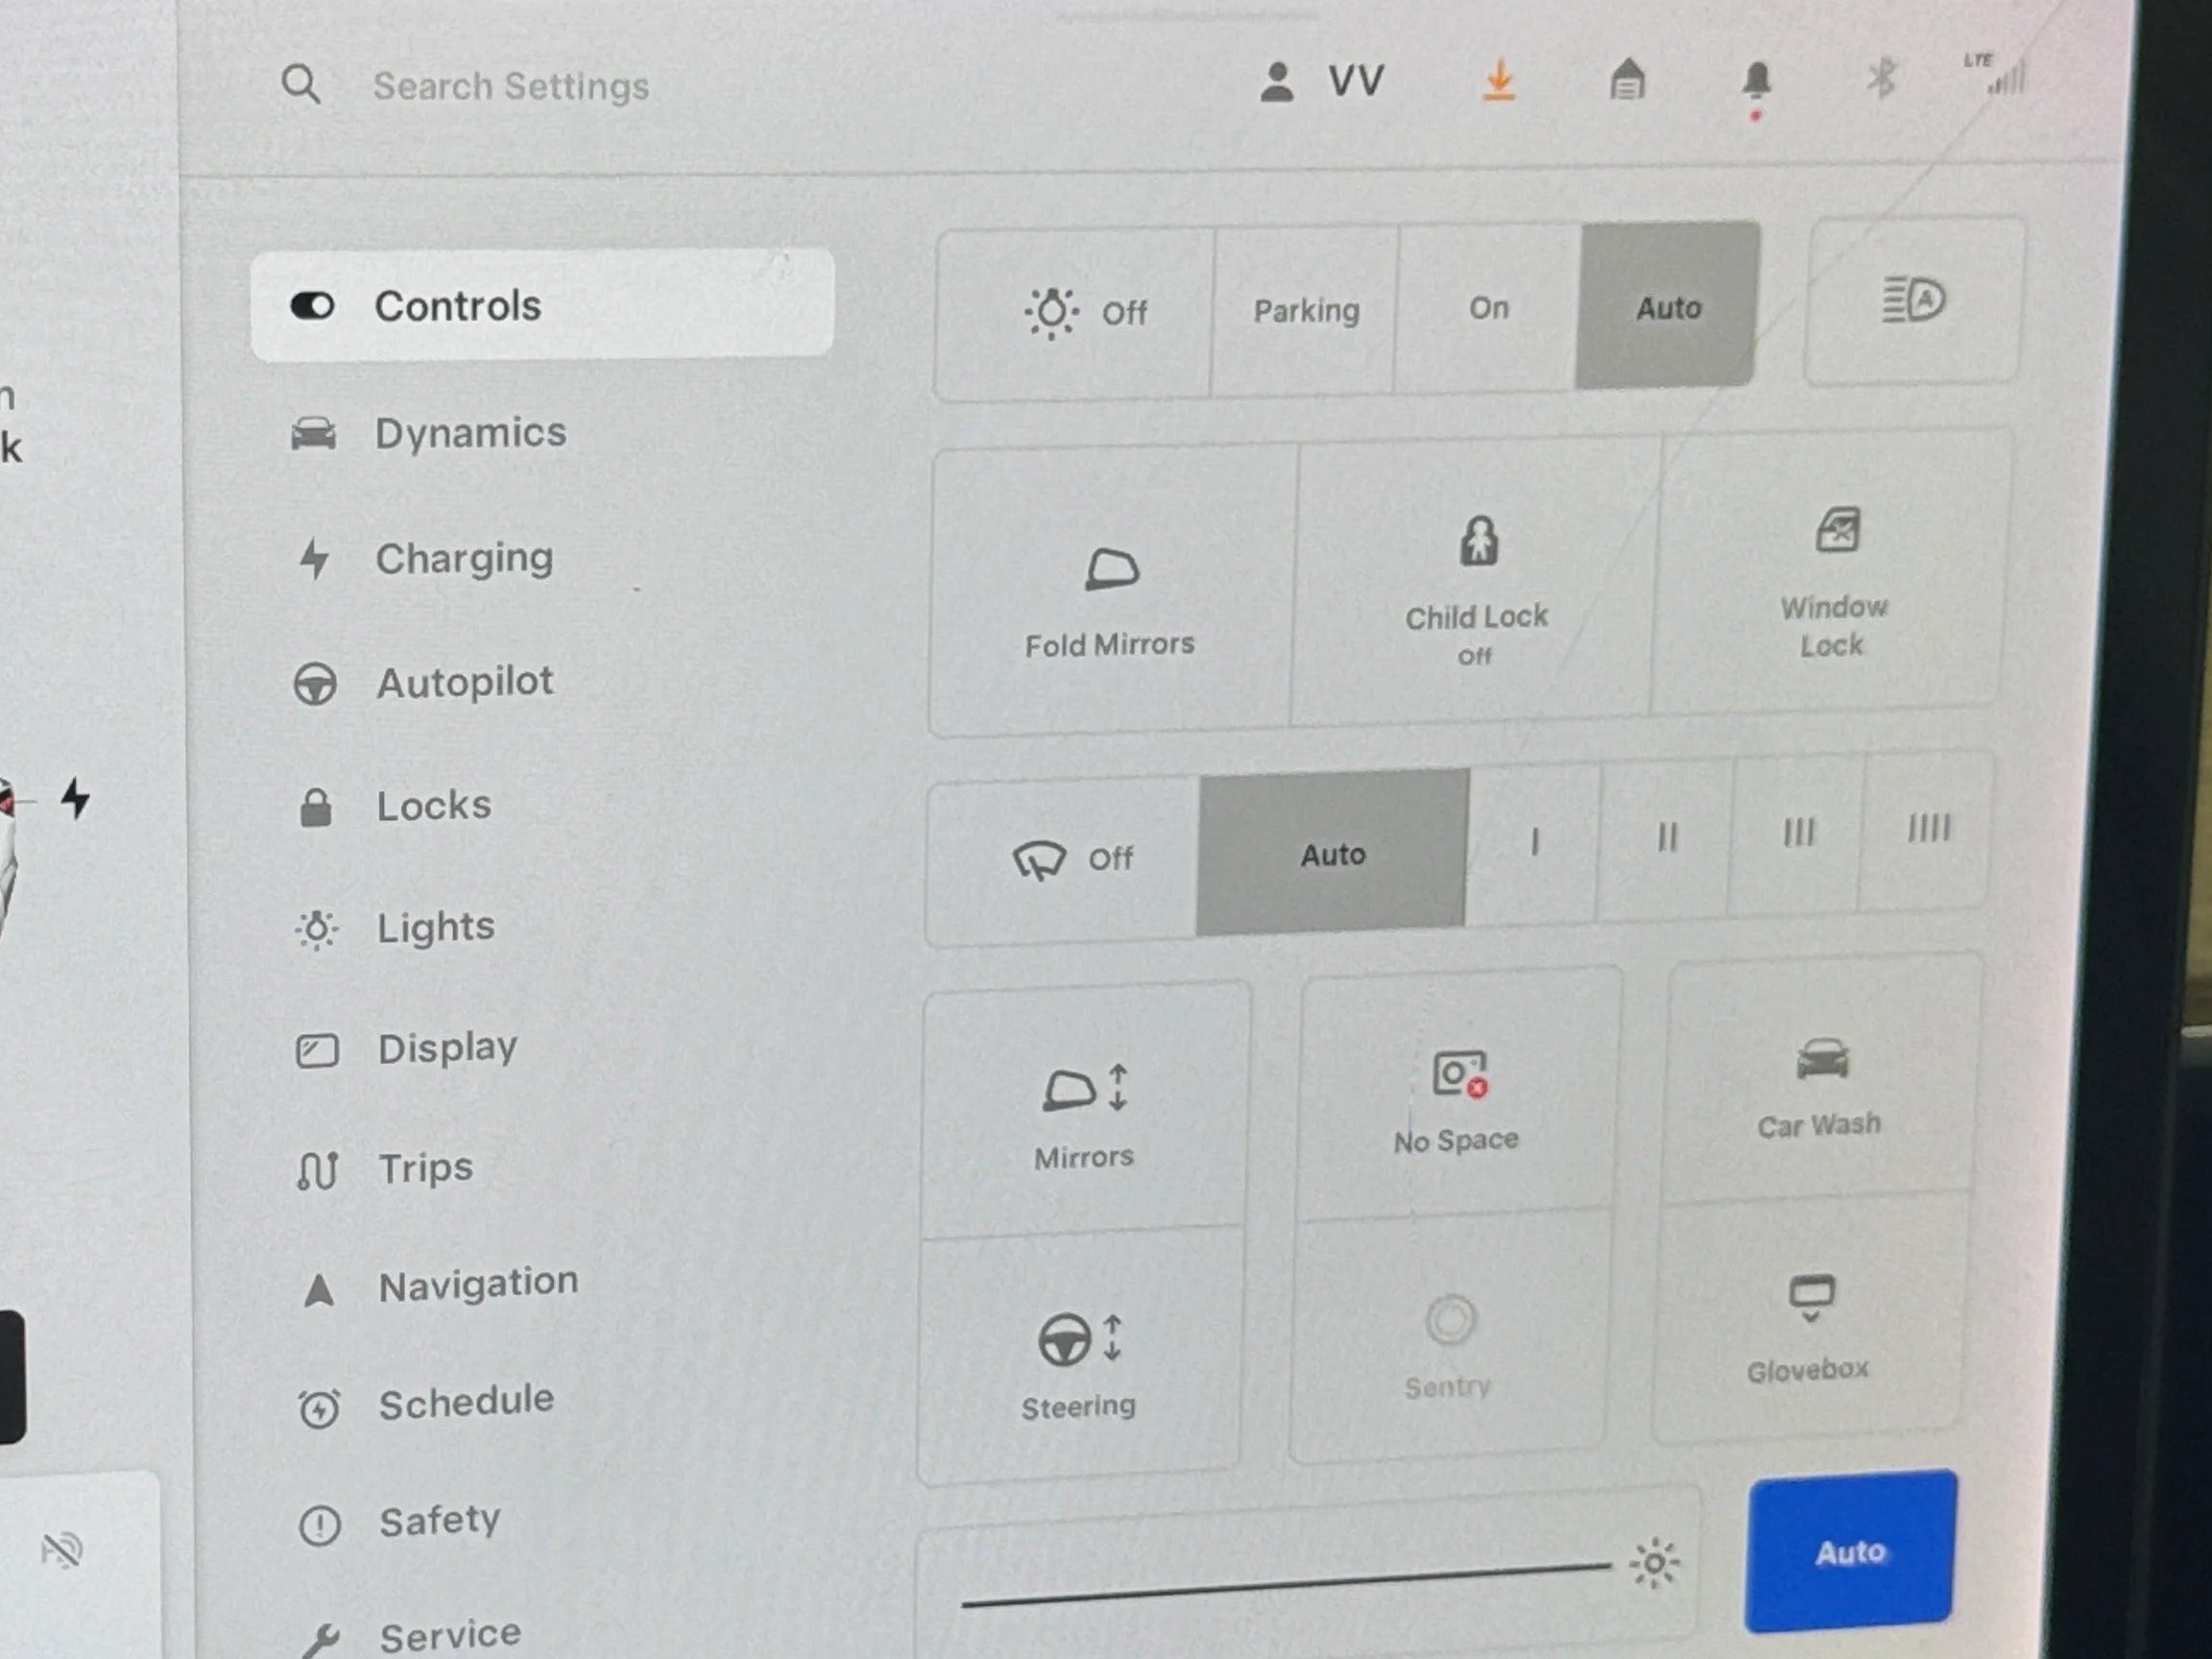Open the Trips settings menu
2212x1659 pixels.
385,1168
